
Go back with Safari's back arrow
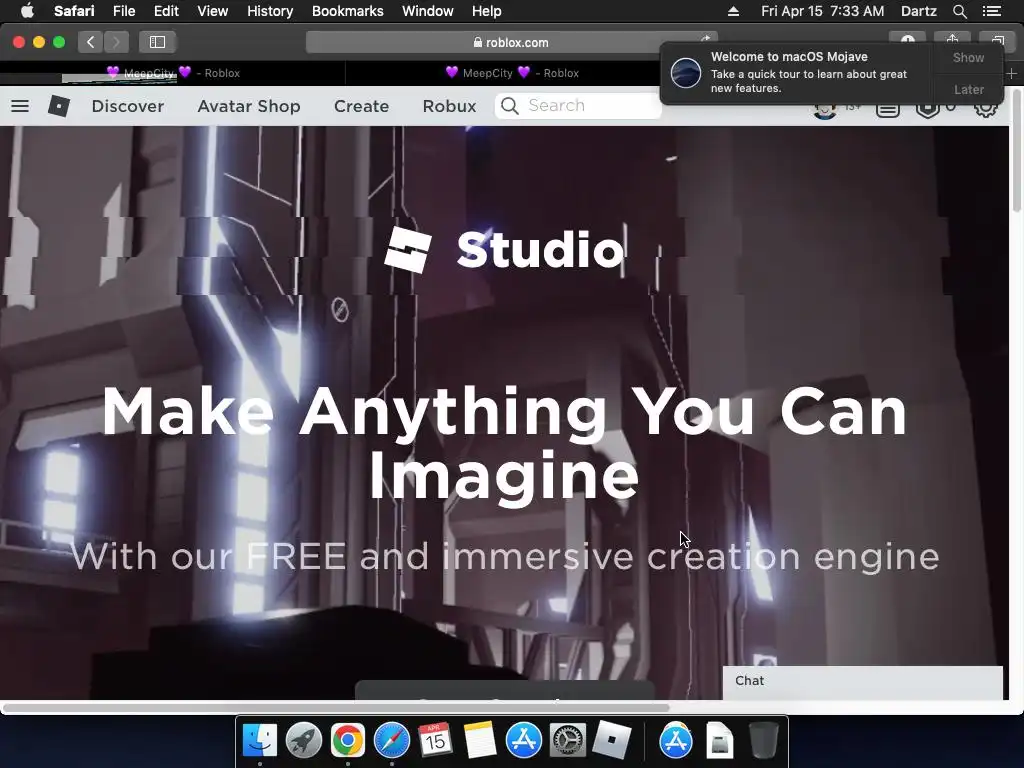[91, 42]
